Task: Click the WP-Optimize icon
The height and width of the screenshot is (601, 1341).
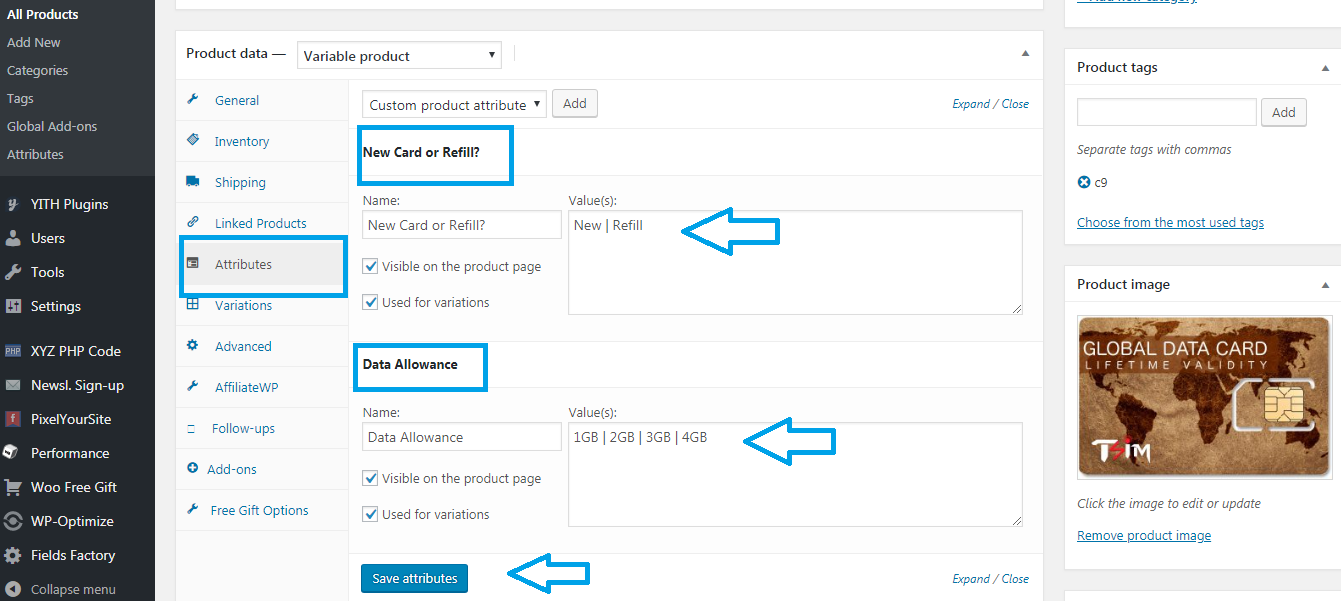Action: 13,521
